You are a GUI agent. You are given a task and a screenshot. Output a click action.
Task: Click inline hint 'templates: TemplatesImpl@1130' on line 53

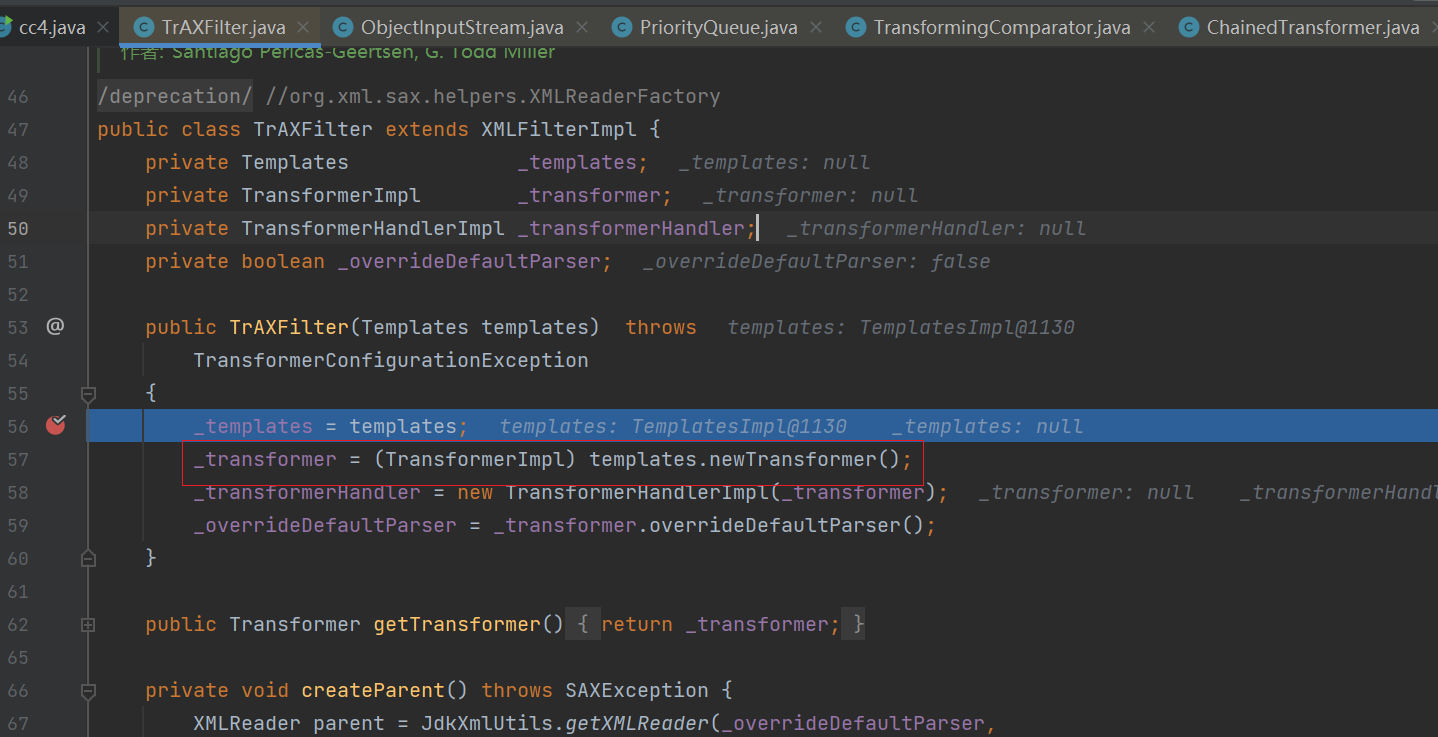click(901, 327)
